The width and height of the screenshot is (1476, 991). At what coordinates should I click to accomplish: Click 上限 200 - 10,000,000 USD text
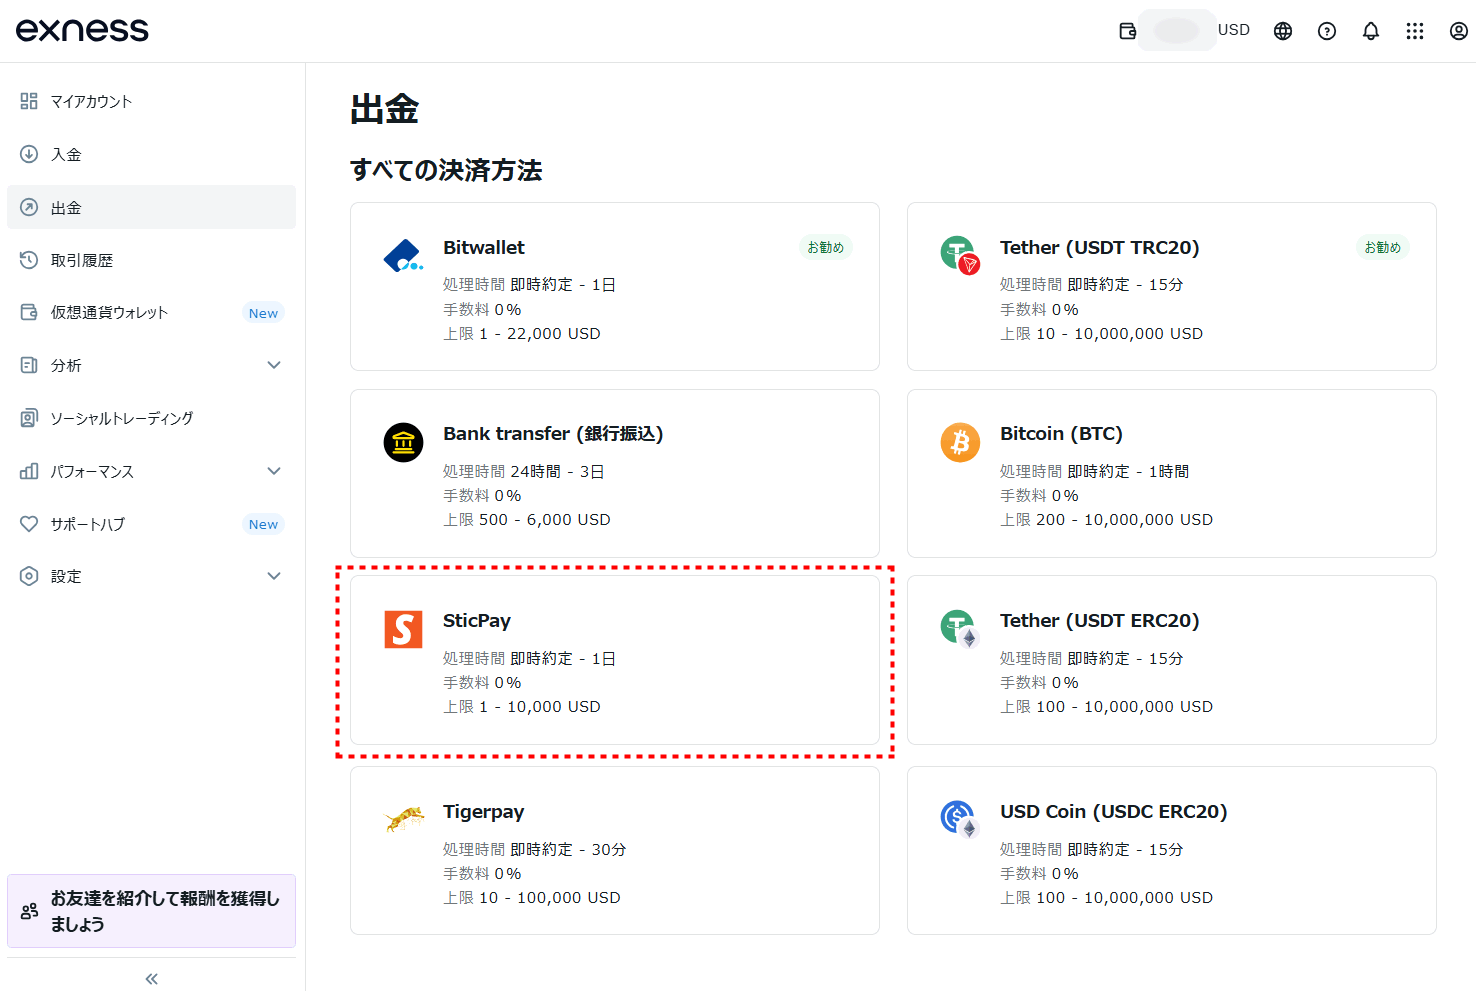point(1107,520)
